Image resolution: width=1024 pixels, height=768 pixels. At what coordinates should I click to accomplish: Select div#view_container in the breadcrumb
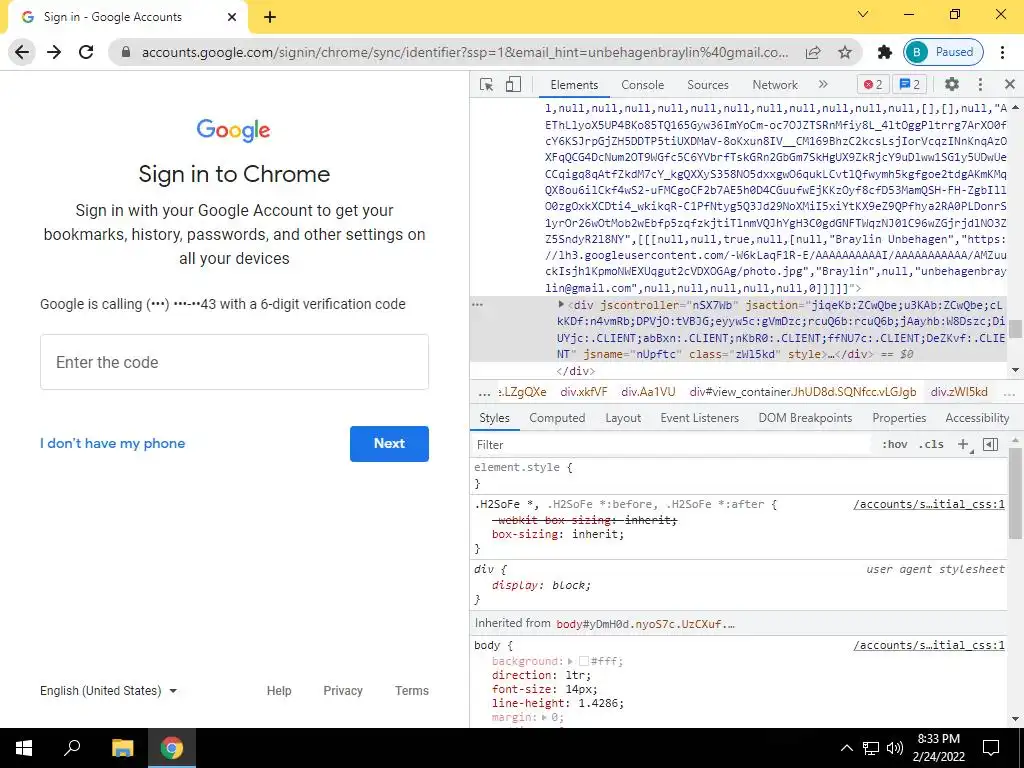point(803,392)
